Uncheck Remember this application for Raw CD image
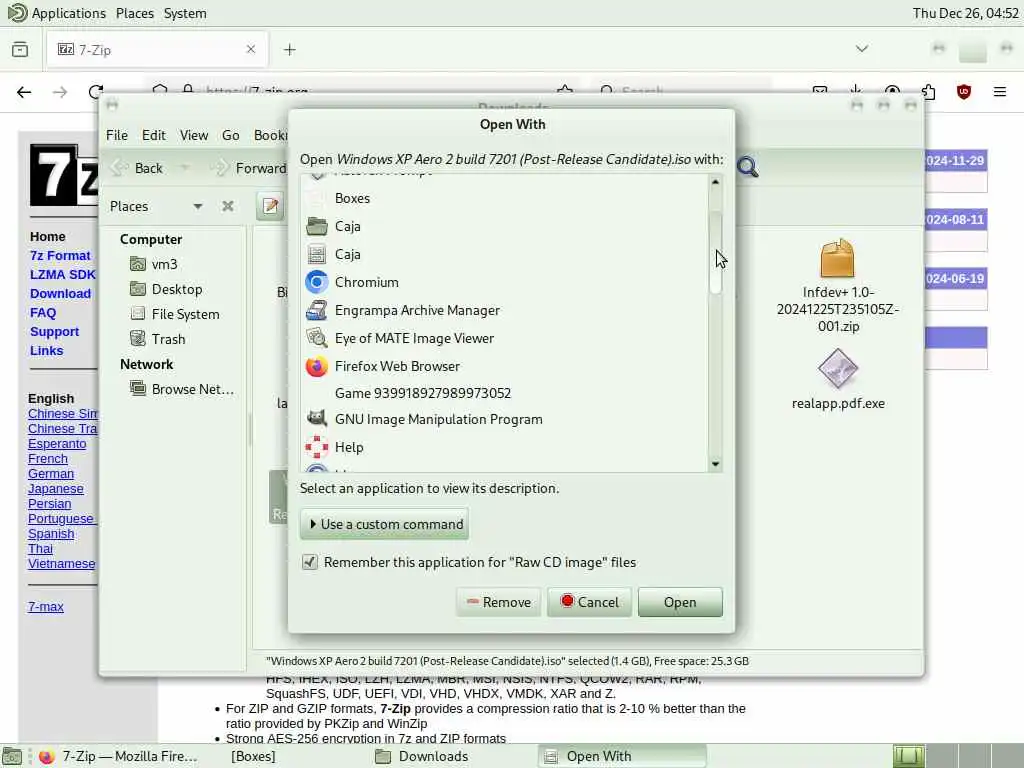The image size is (1024, 768). 310,562
